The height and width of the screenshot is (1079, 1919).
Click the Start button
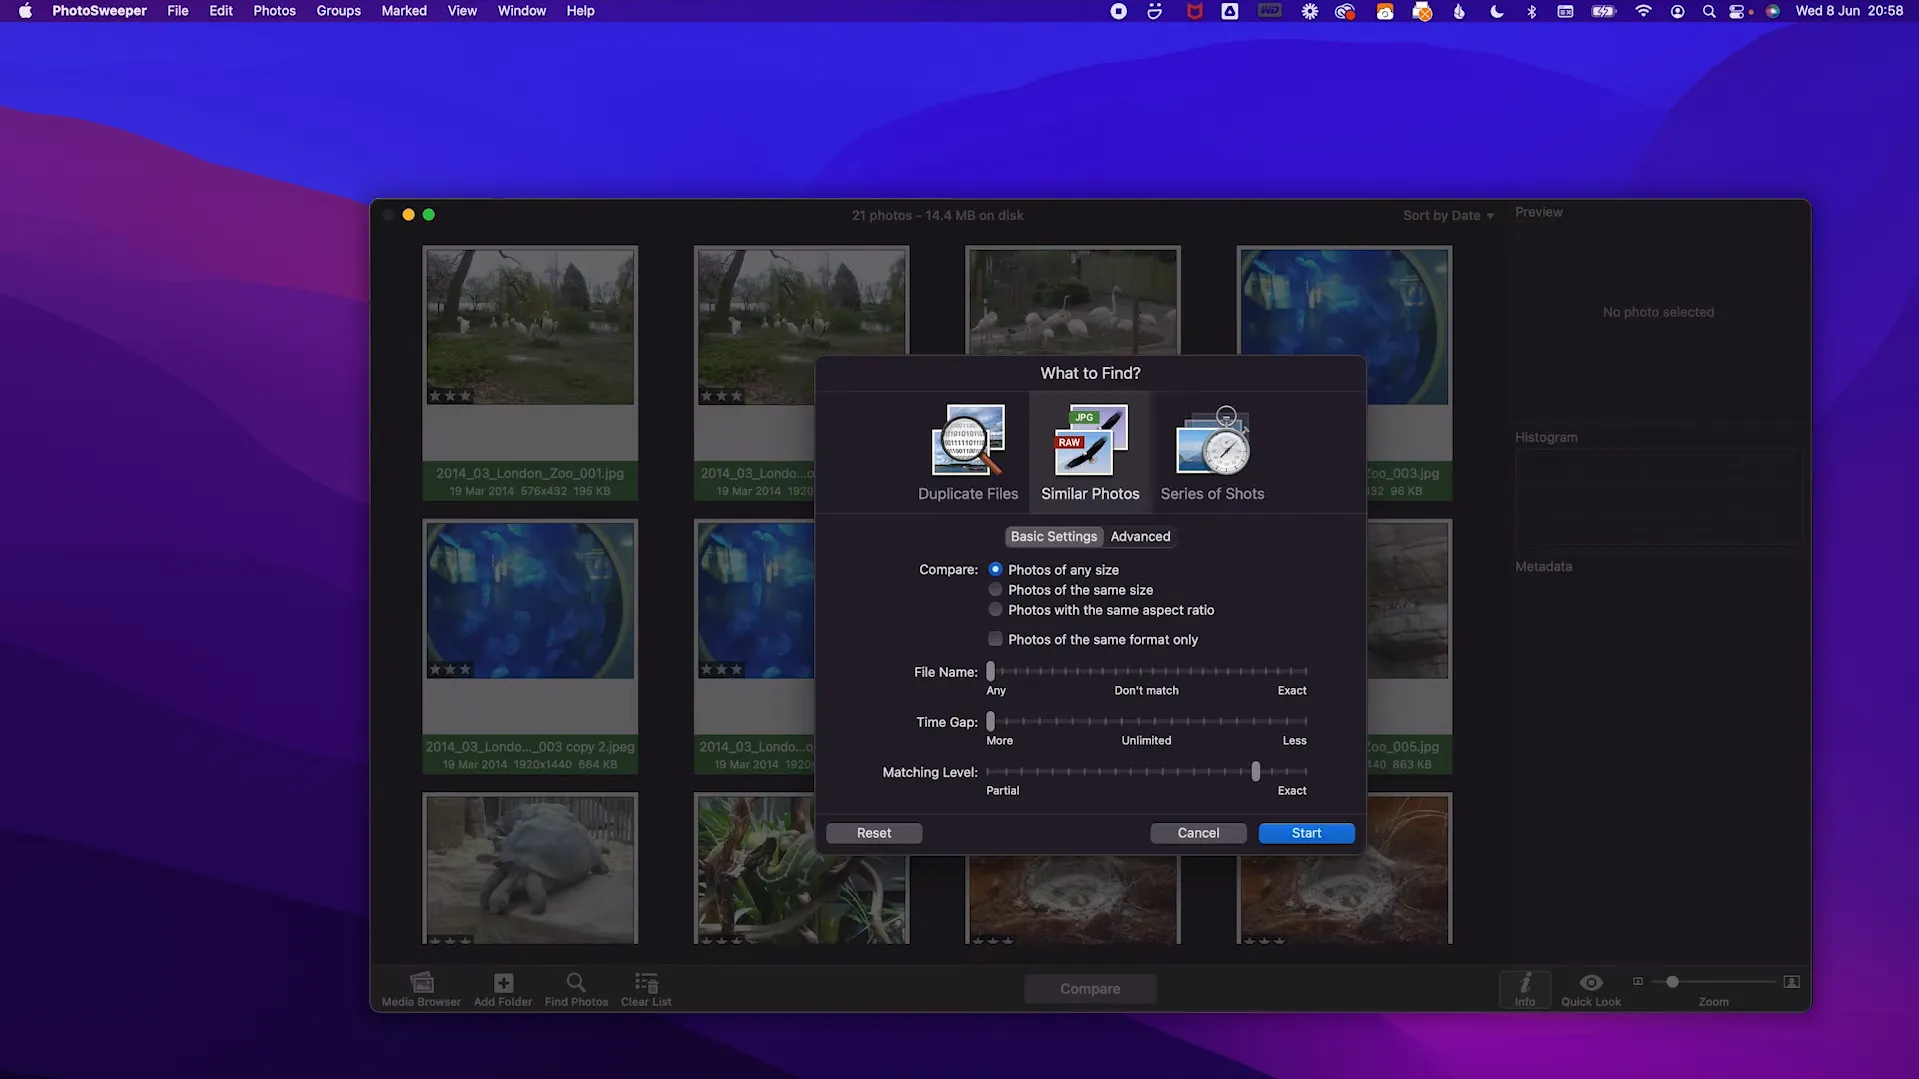(1306, 833)
